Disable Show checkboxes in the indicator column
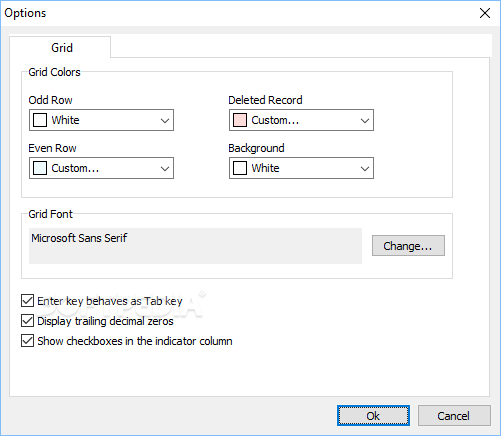 (27, 341)
